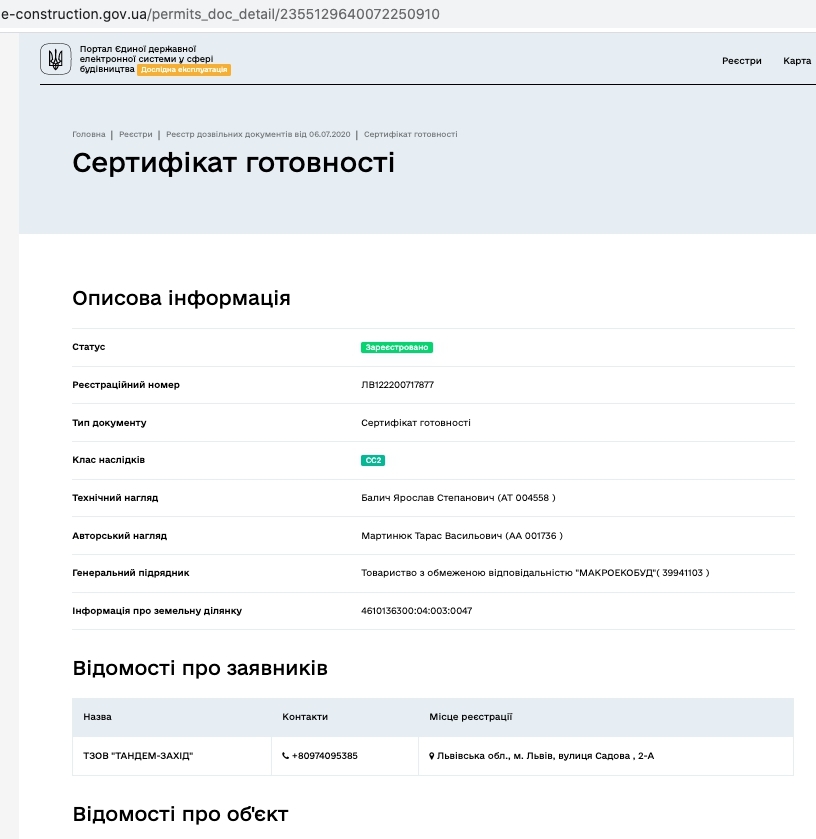Click the Відомості про заявників heading

click(x=200, y=668)
